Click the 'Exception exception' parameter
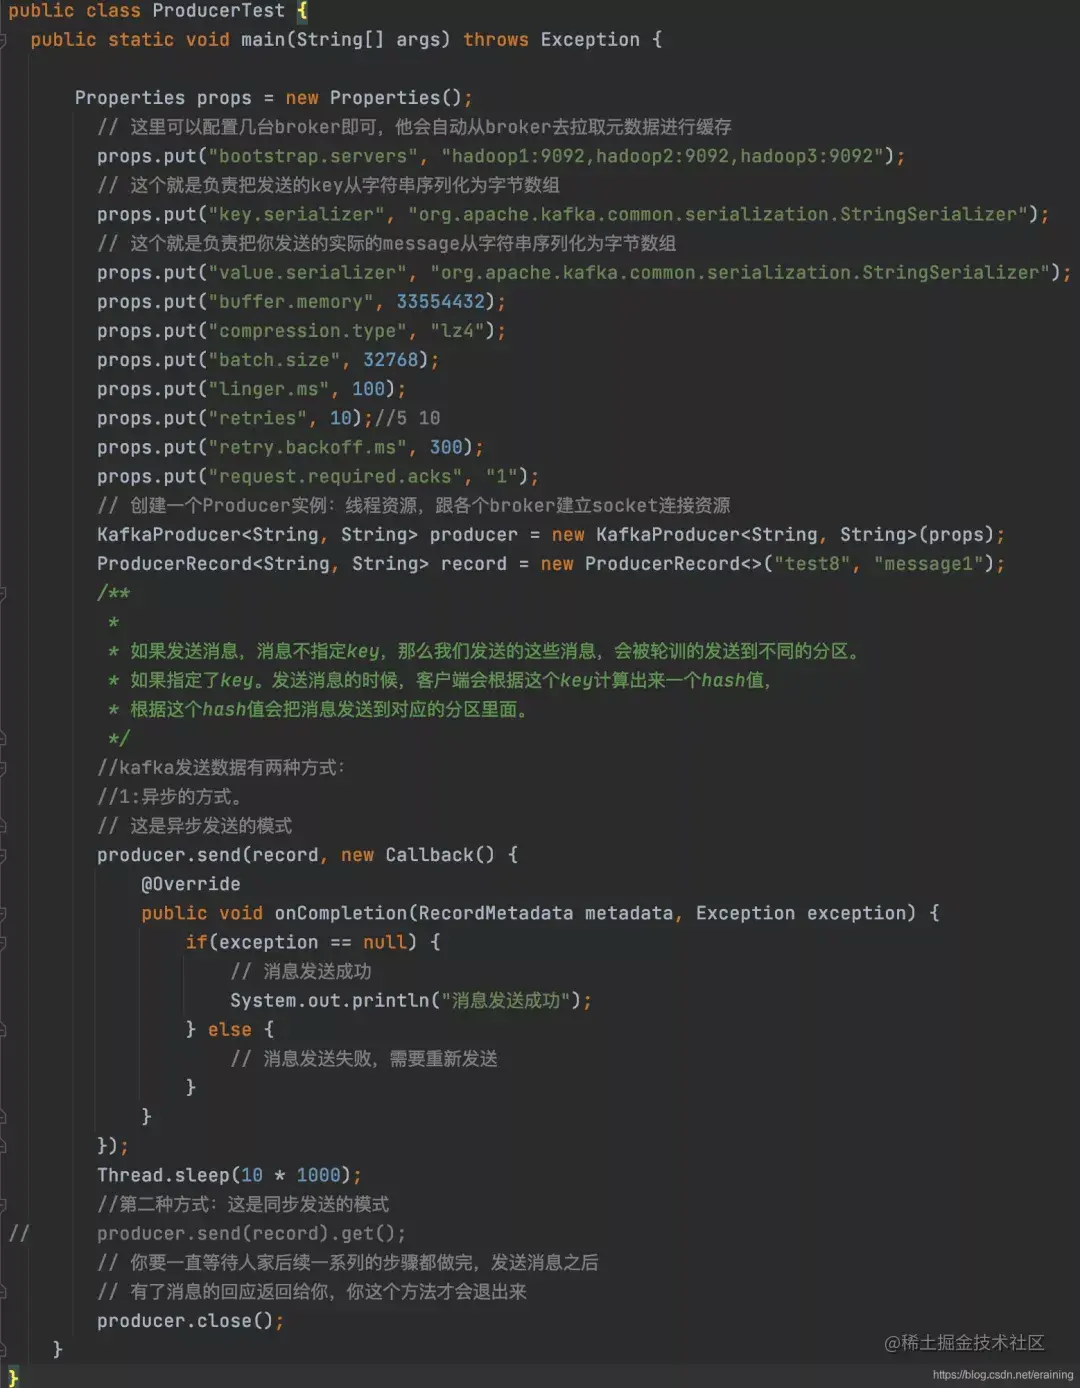This screenshot has width=1080, height=1388. (x=801, y=913)
